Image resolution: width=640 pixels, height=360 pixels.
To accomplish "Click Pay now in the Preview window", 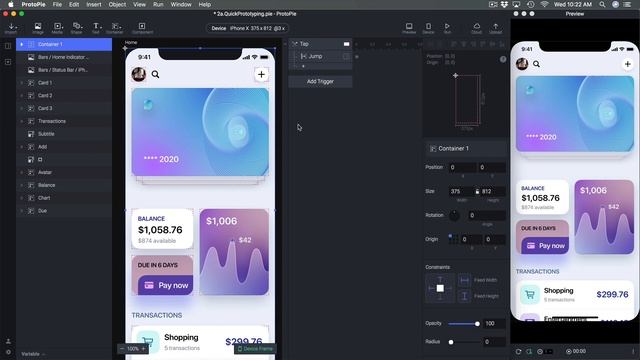I will point(545,246).
